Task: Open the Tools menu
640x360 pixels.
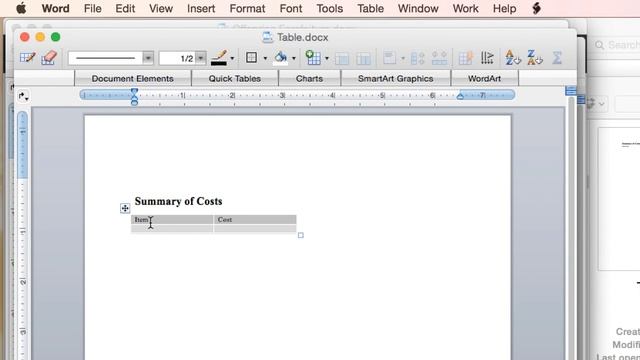Action: (x=330, y=9)
